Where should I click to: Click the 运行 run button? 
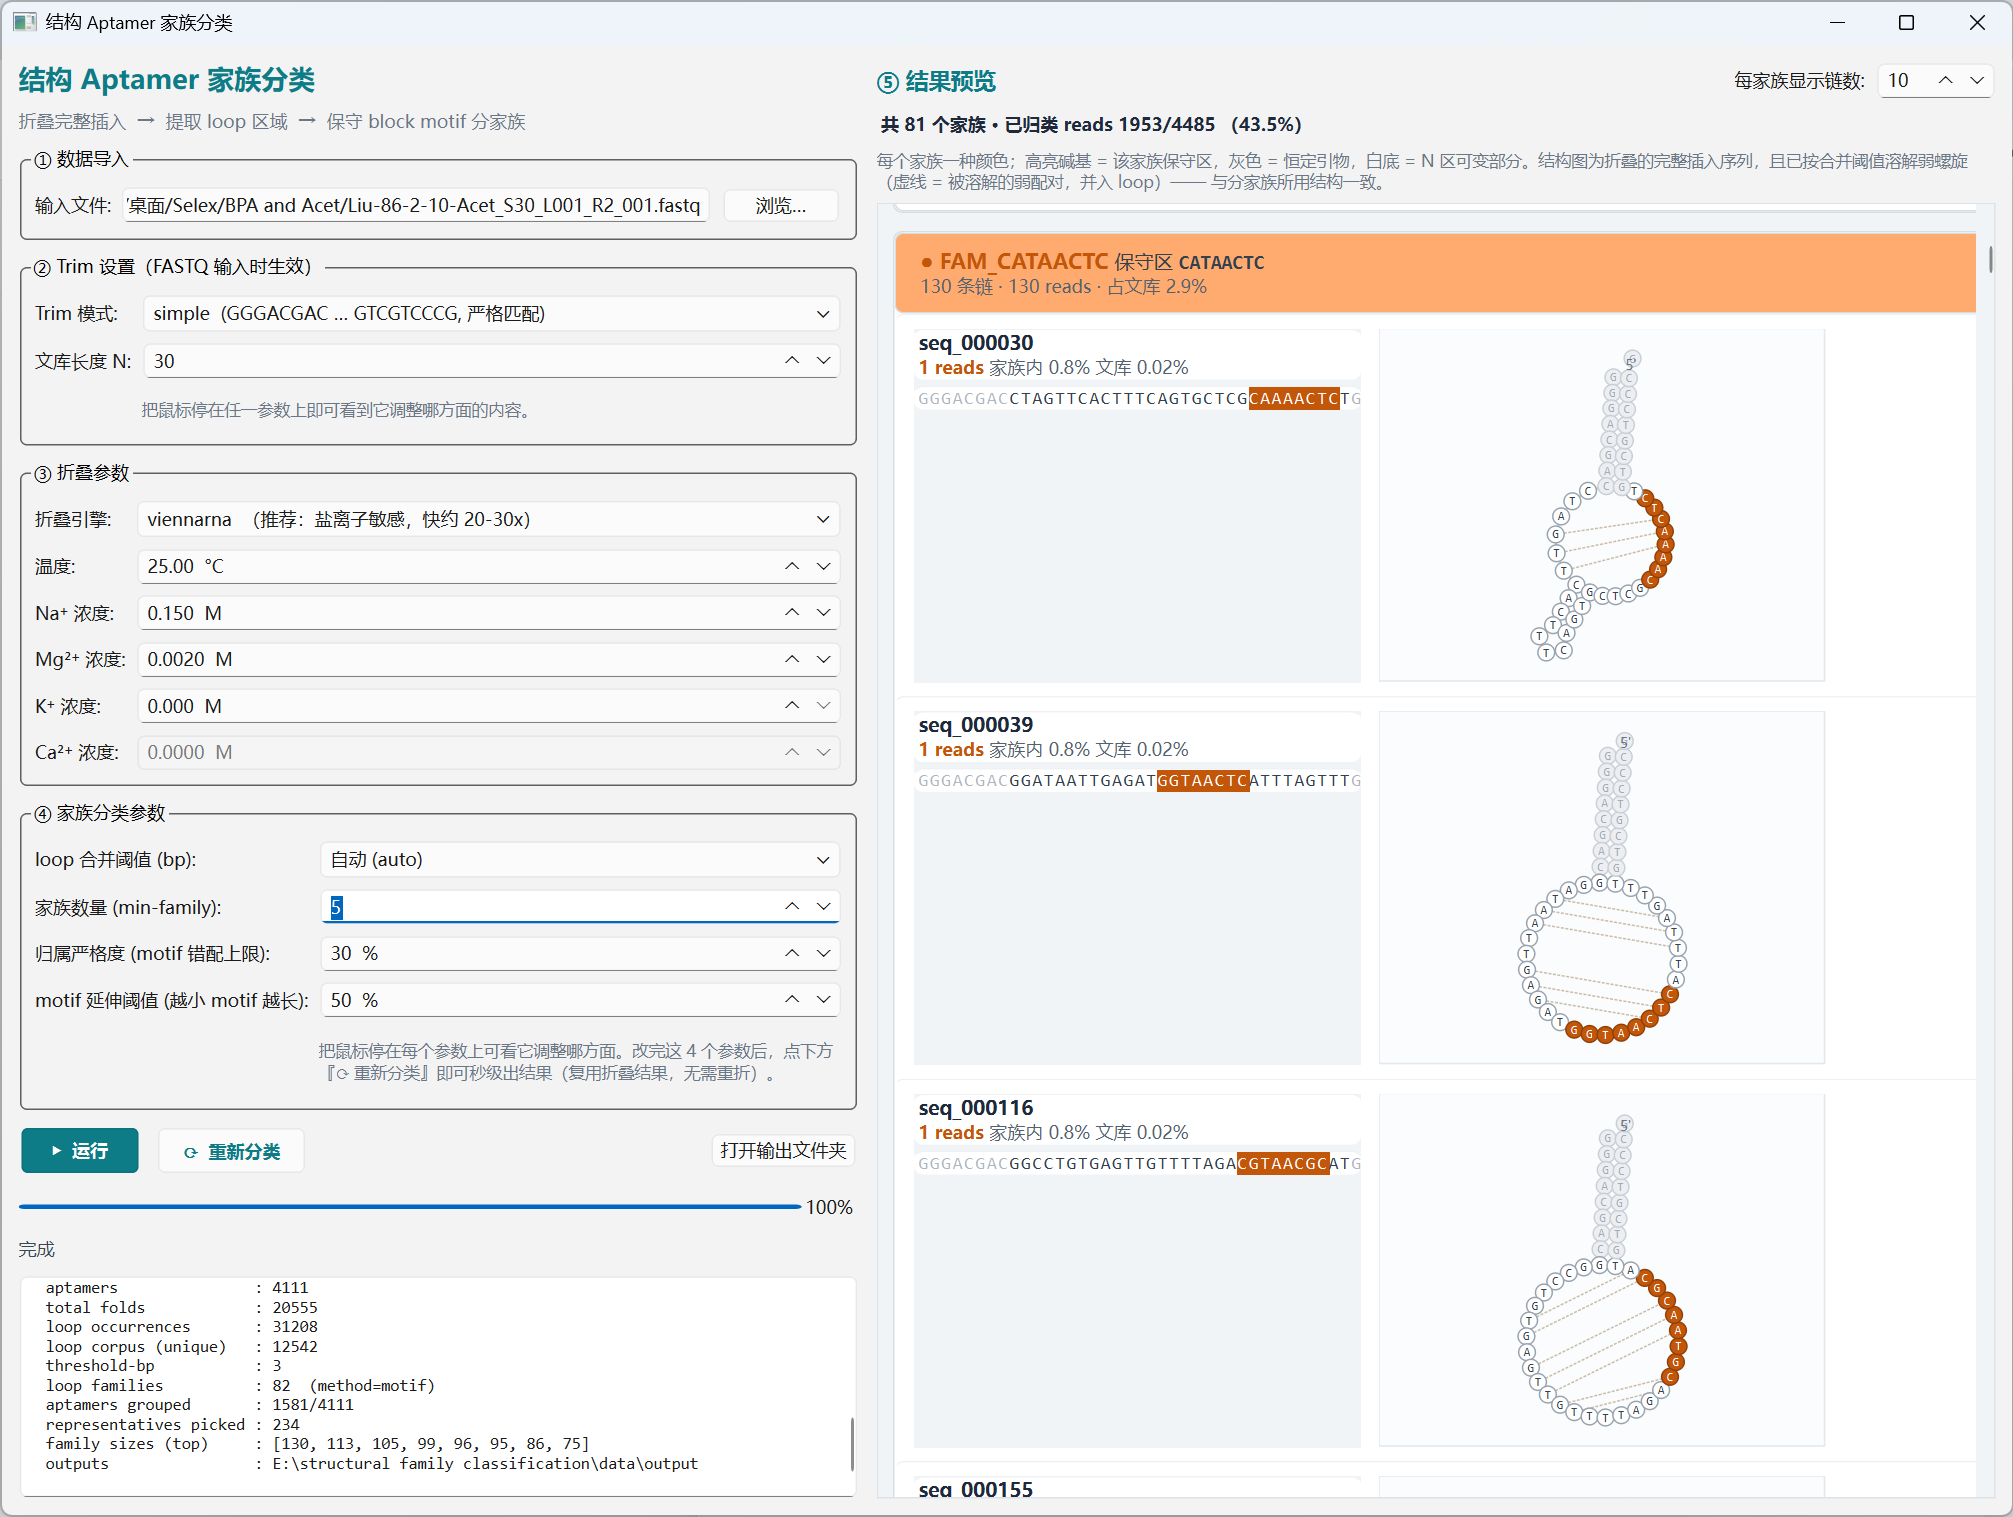point(80,1151)
